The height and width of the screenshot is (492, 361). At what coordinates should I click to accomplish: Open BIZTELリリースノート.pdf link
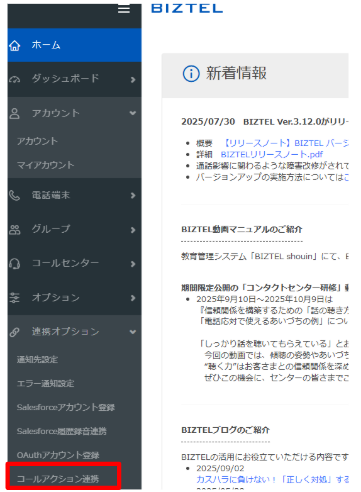click(272, 155)
